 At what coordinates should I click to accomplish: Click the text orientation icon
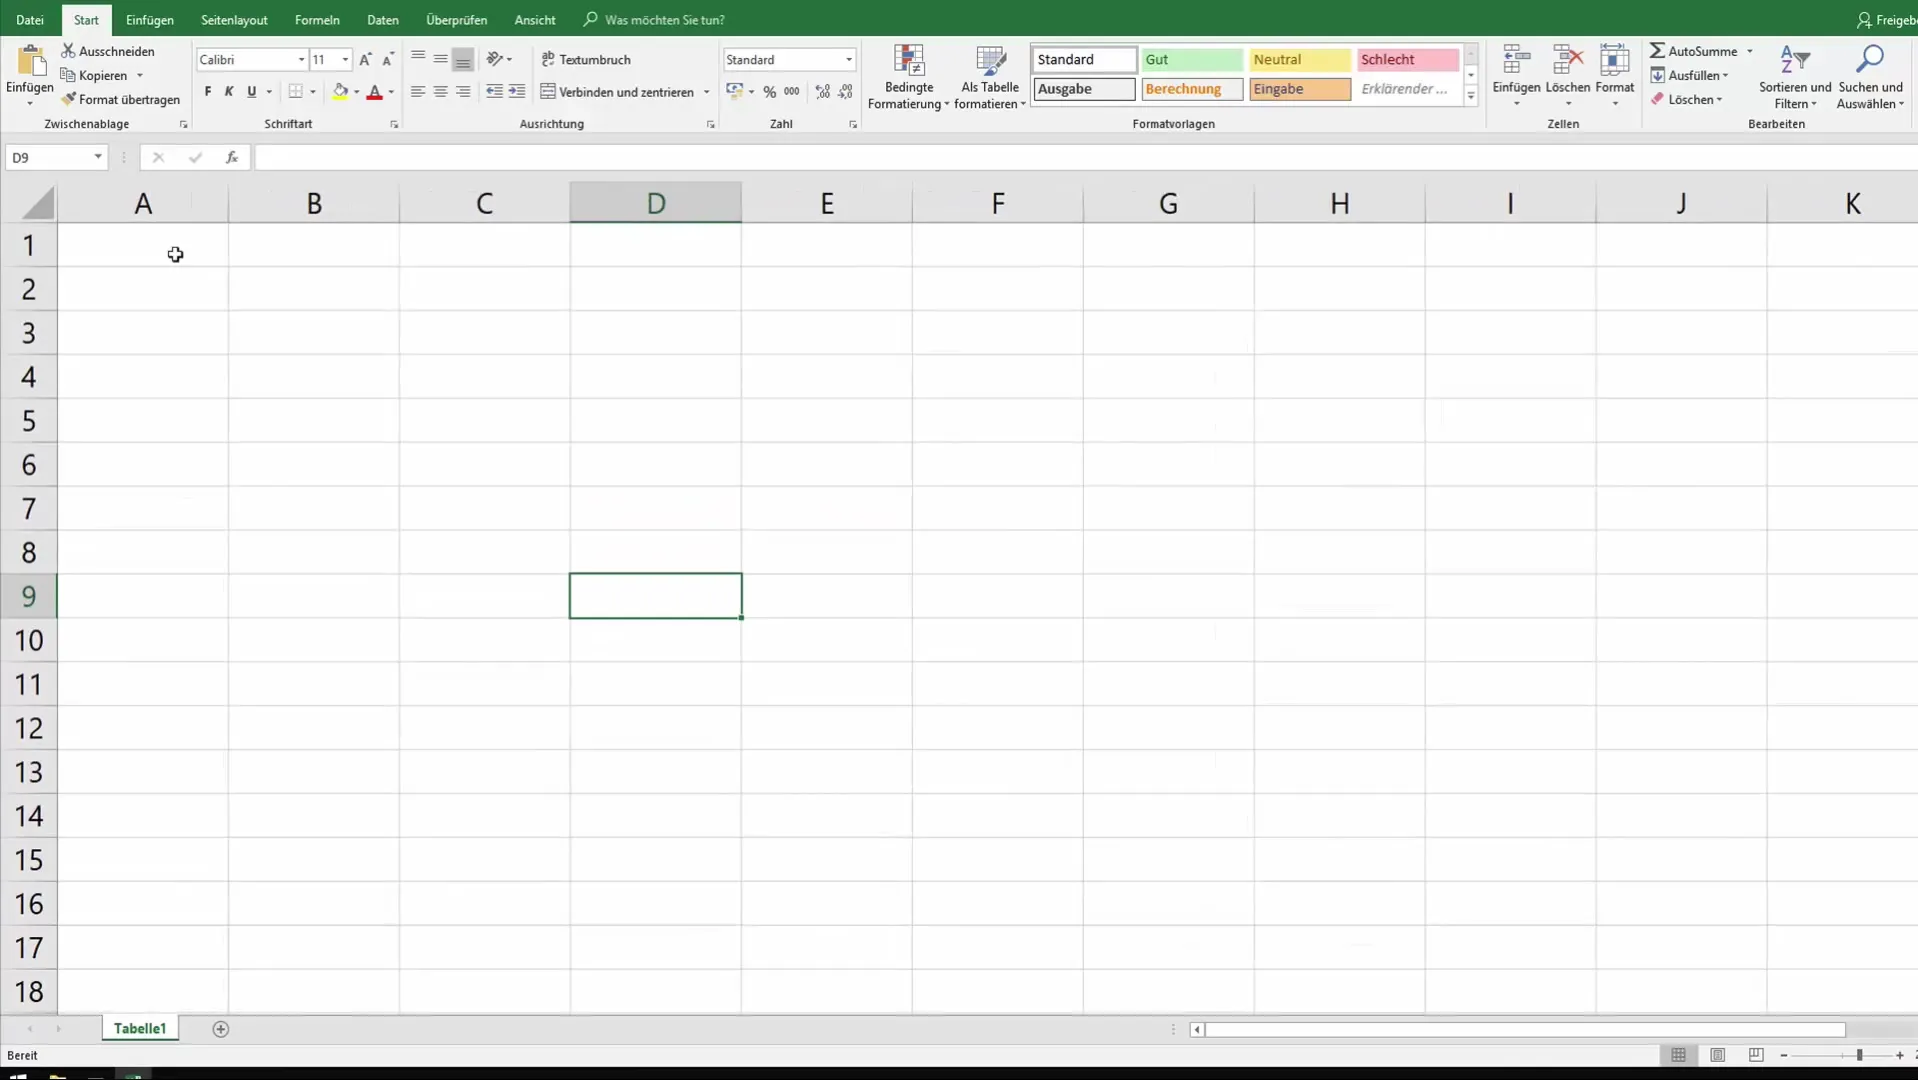pos(494,59)
